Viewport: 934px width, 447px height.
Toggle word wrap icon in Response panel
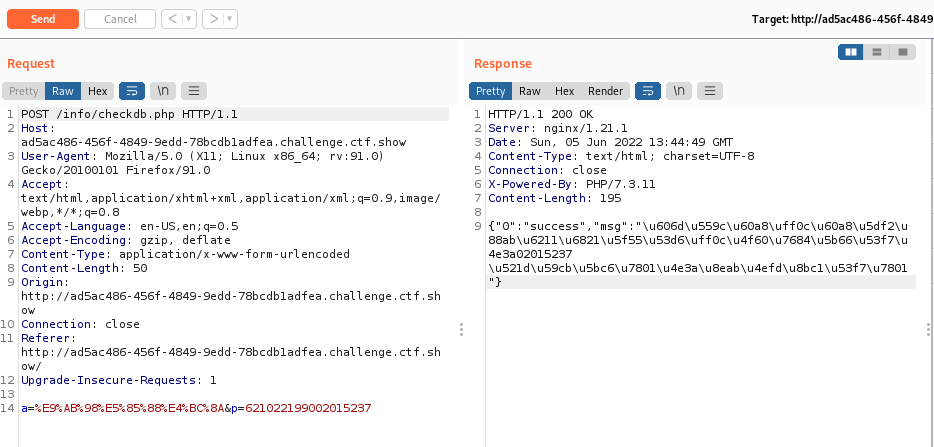click(648, 91)
